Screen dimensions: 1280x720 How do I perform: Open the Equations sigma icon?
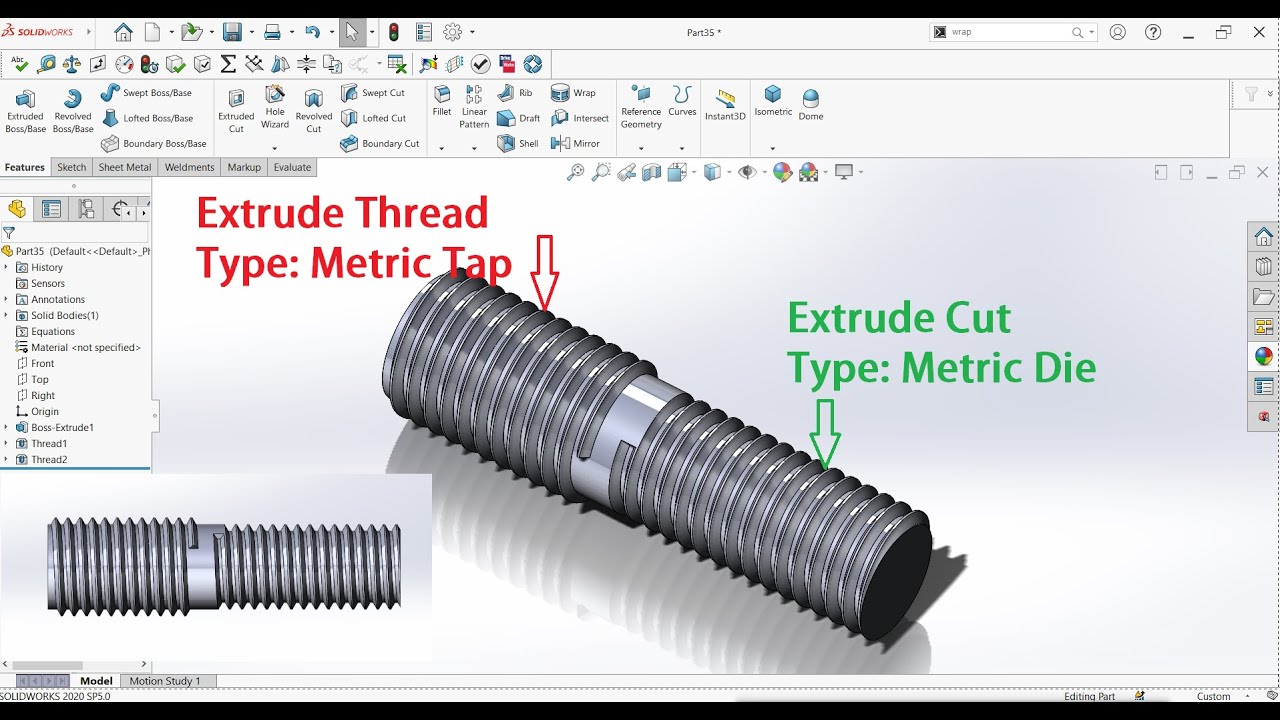pyautogui.click(x=228, y=64)
